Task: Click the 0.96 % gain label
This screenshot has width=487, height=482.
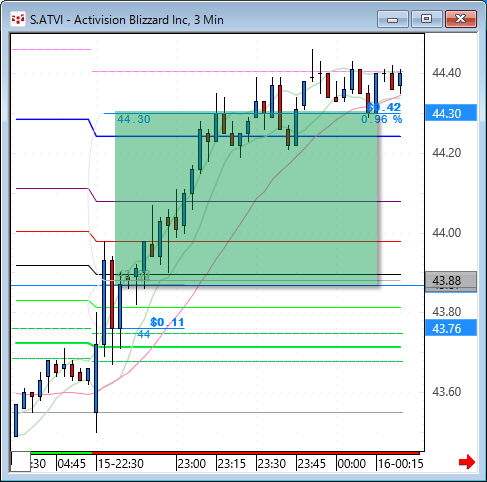Action: click(382, 119)
